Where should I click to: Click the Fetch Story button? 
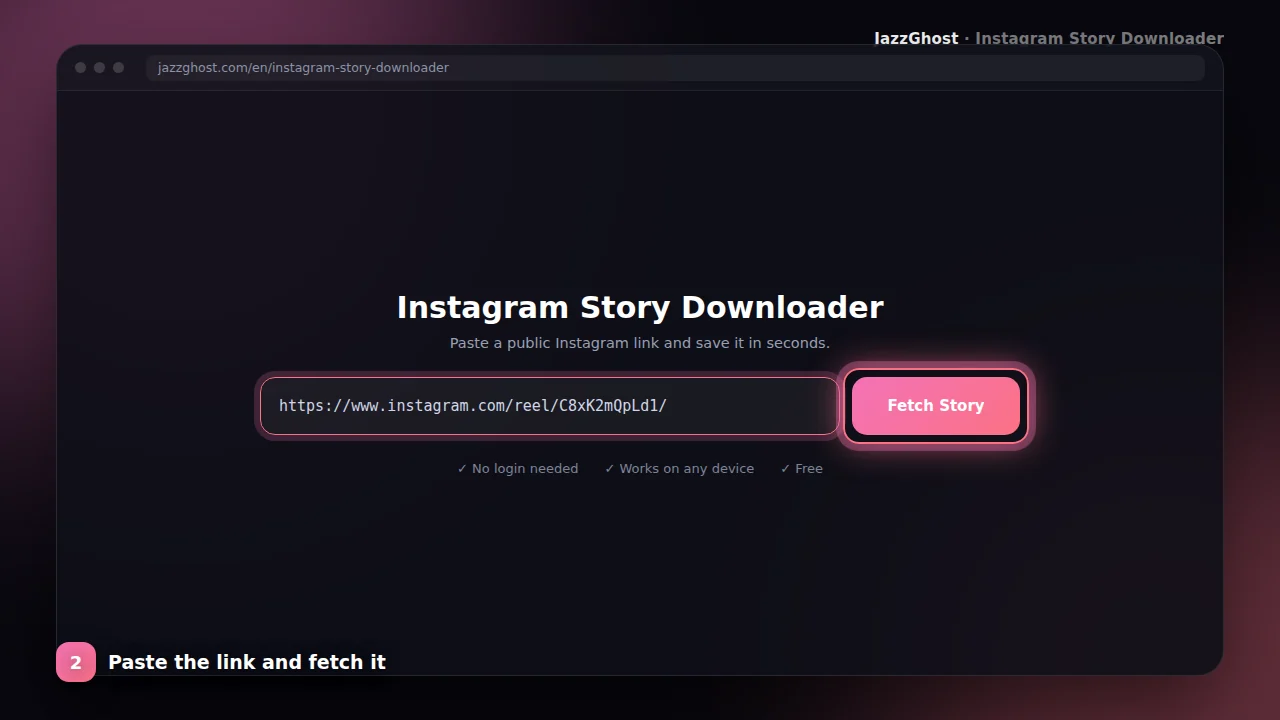click(x=935, y=406)
